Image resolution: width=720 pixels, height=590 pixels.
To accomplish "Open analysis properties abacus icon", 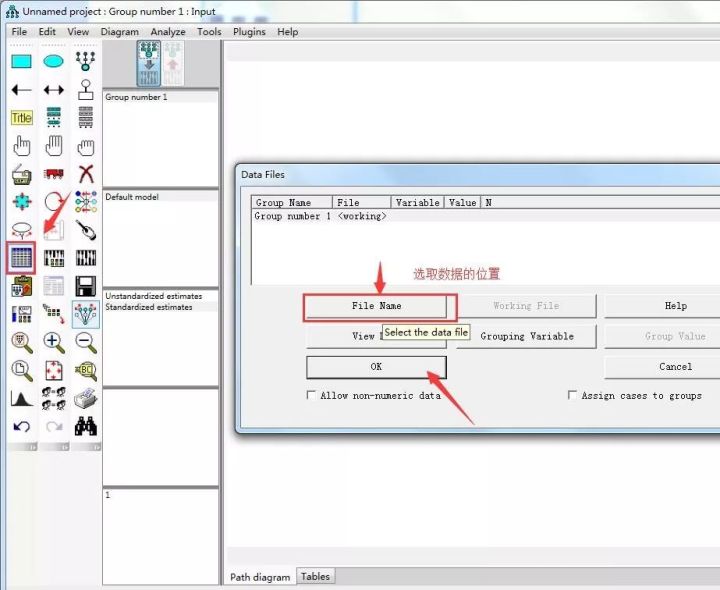I will (53, 258).
